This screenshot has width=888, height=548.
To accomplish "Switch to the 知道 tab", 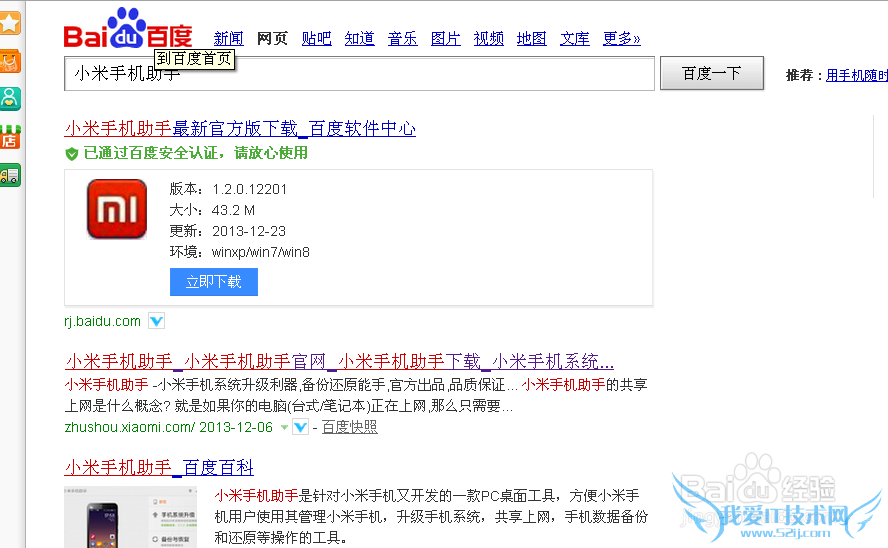I will click(x=360, y=38).
